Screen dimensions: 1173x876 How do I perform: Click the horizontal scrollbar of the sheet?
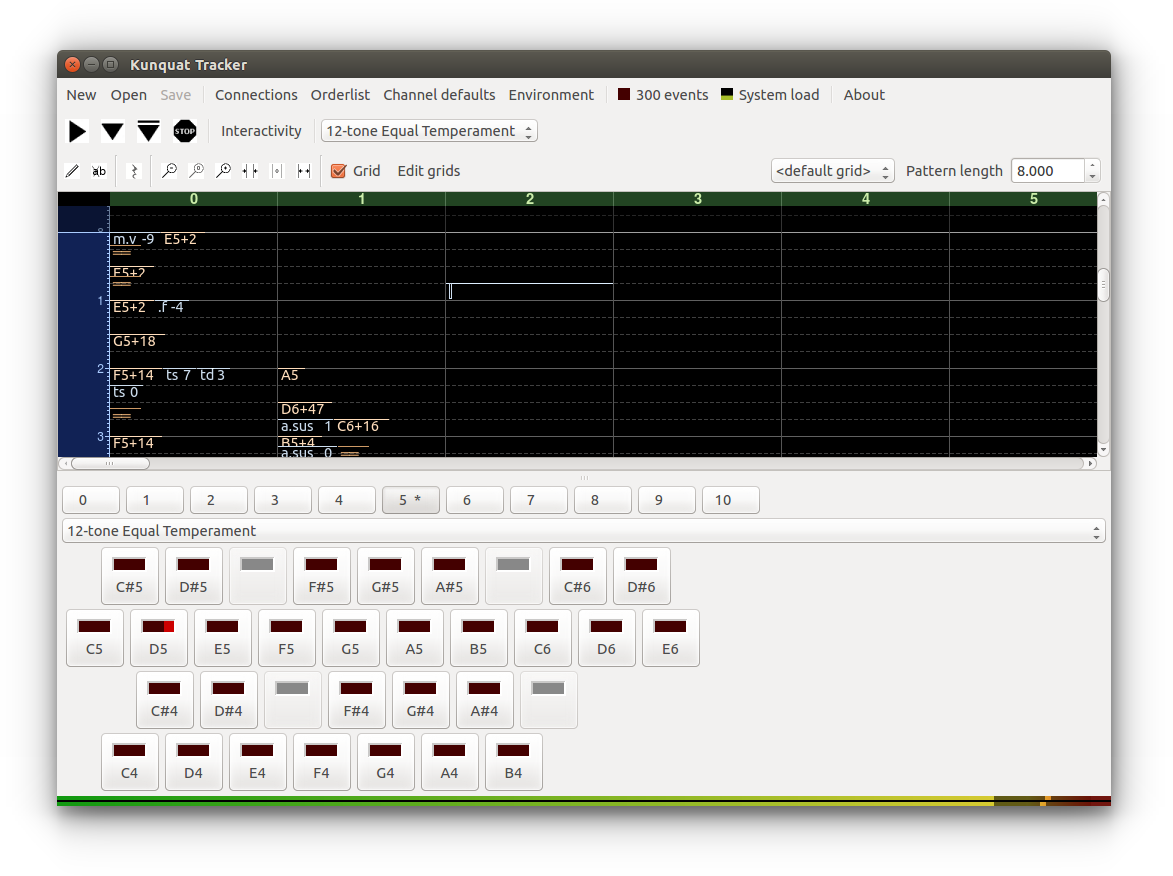point(578,464)
